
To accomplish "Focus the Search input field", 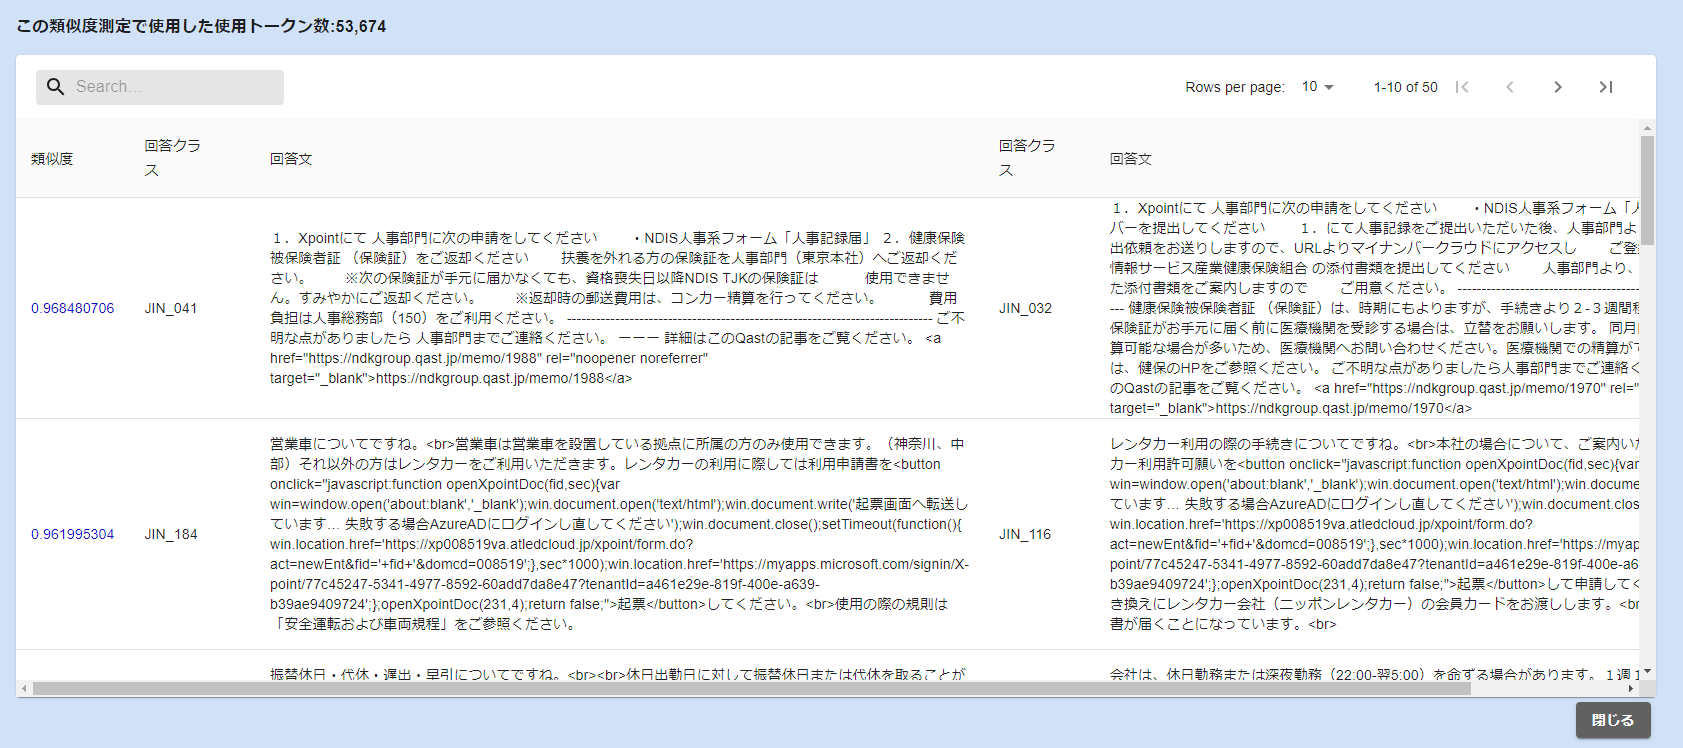I will (175, 87).
